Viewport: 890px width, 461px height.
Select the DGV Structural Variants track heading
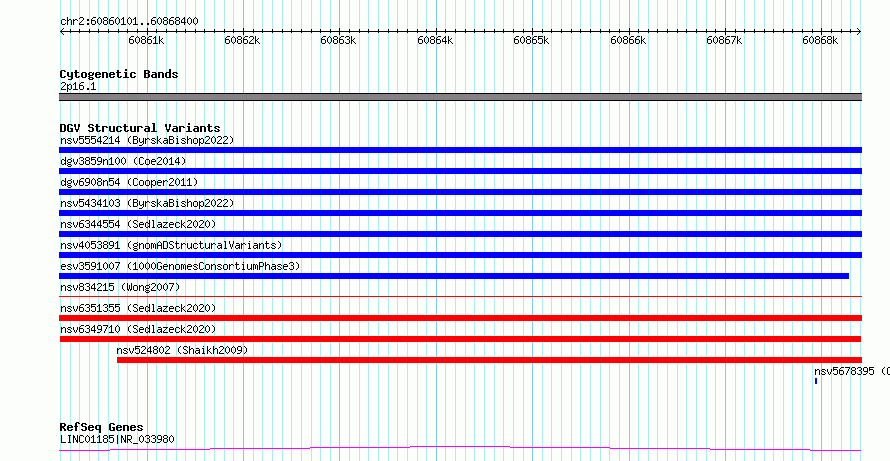tap(140, 128)
